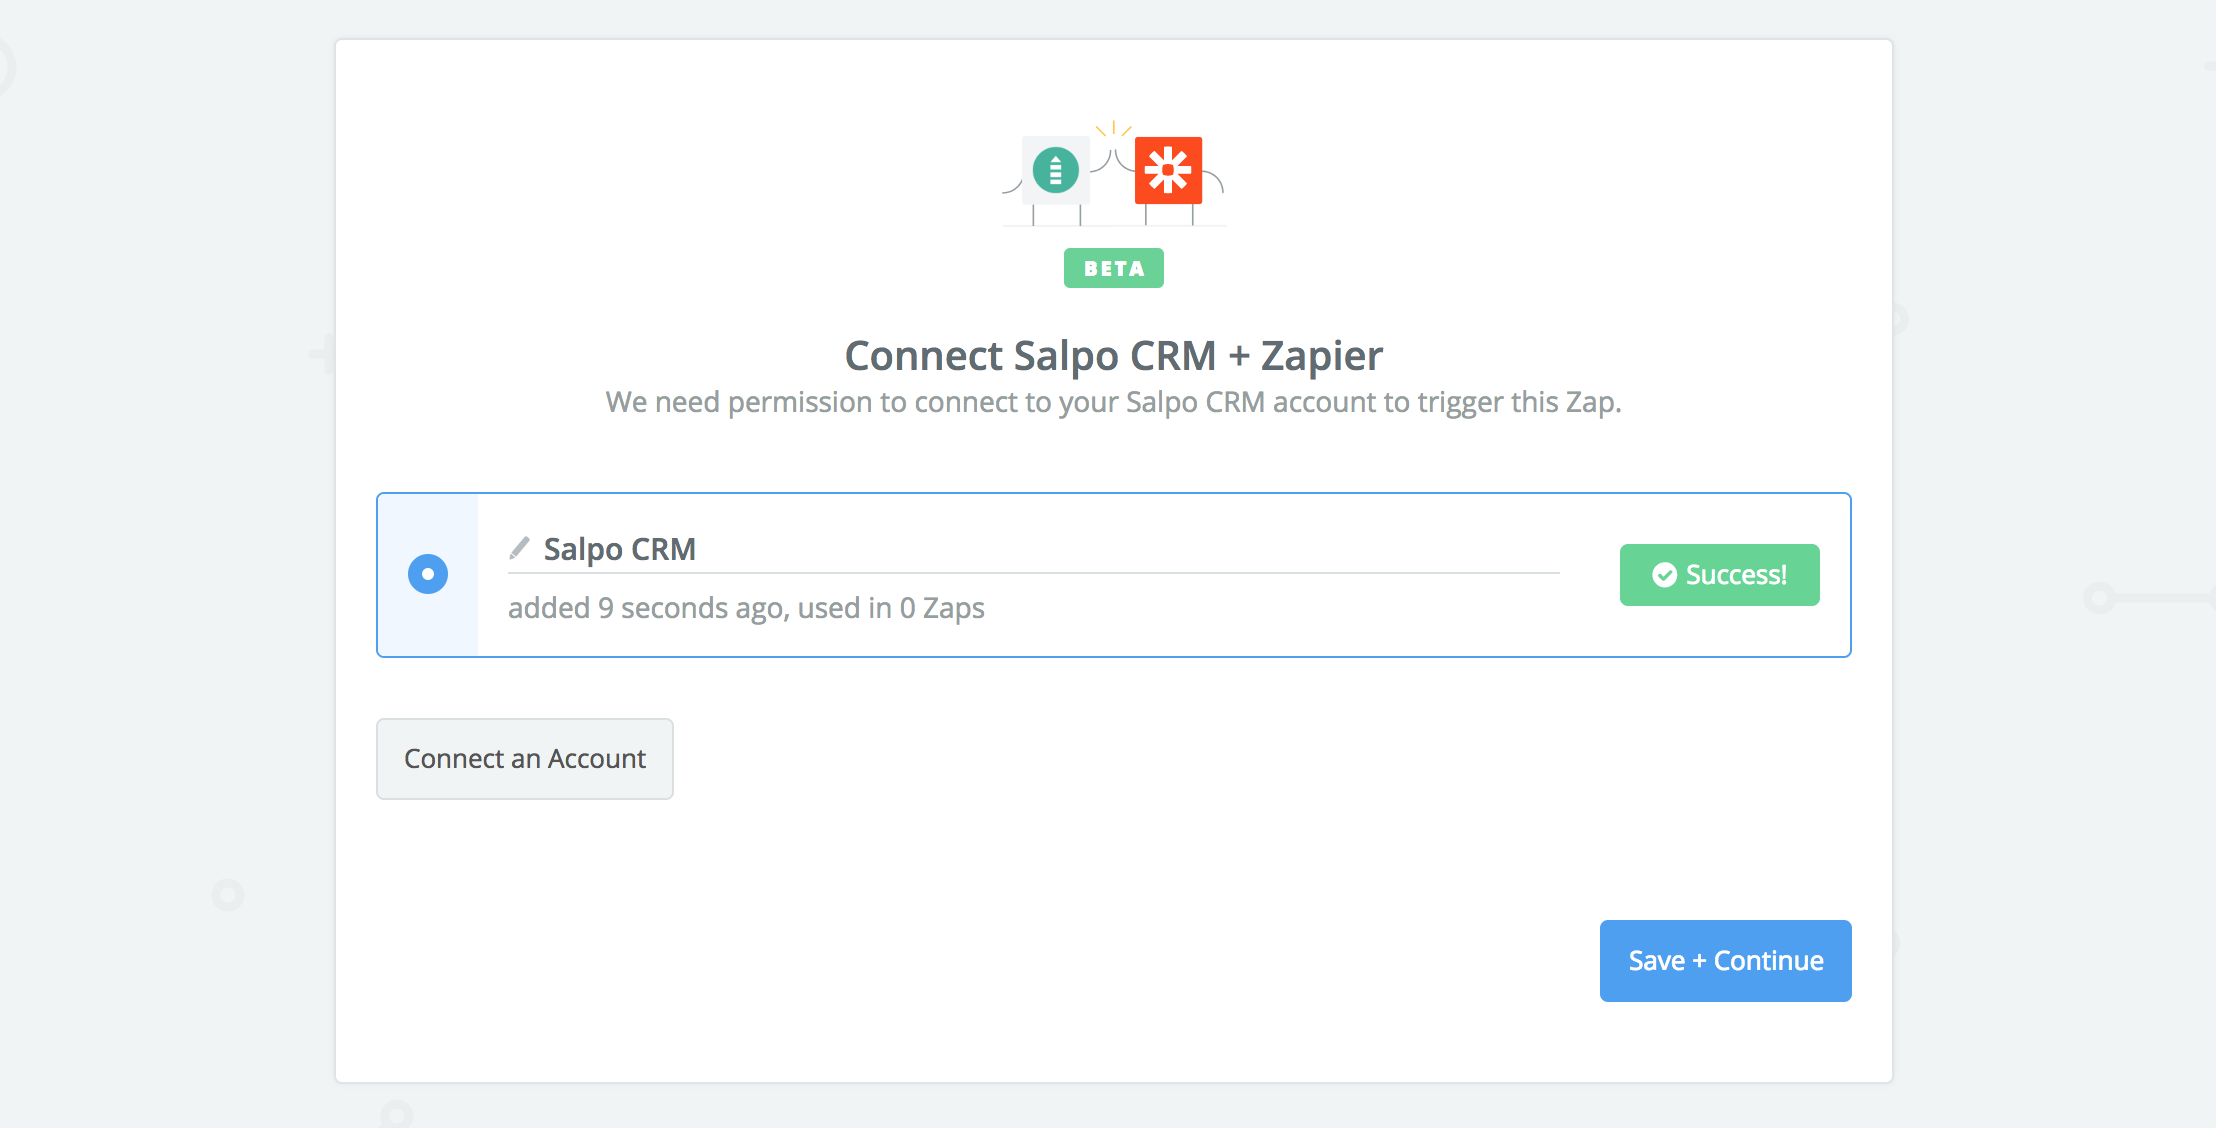
Task: Click Connect an Account button
Action: click(x=525, y=759)
